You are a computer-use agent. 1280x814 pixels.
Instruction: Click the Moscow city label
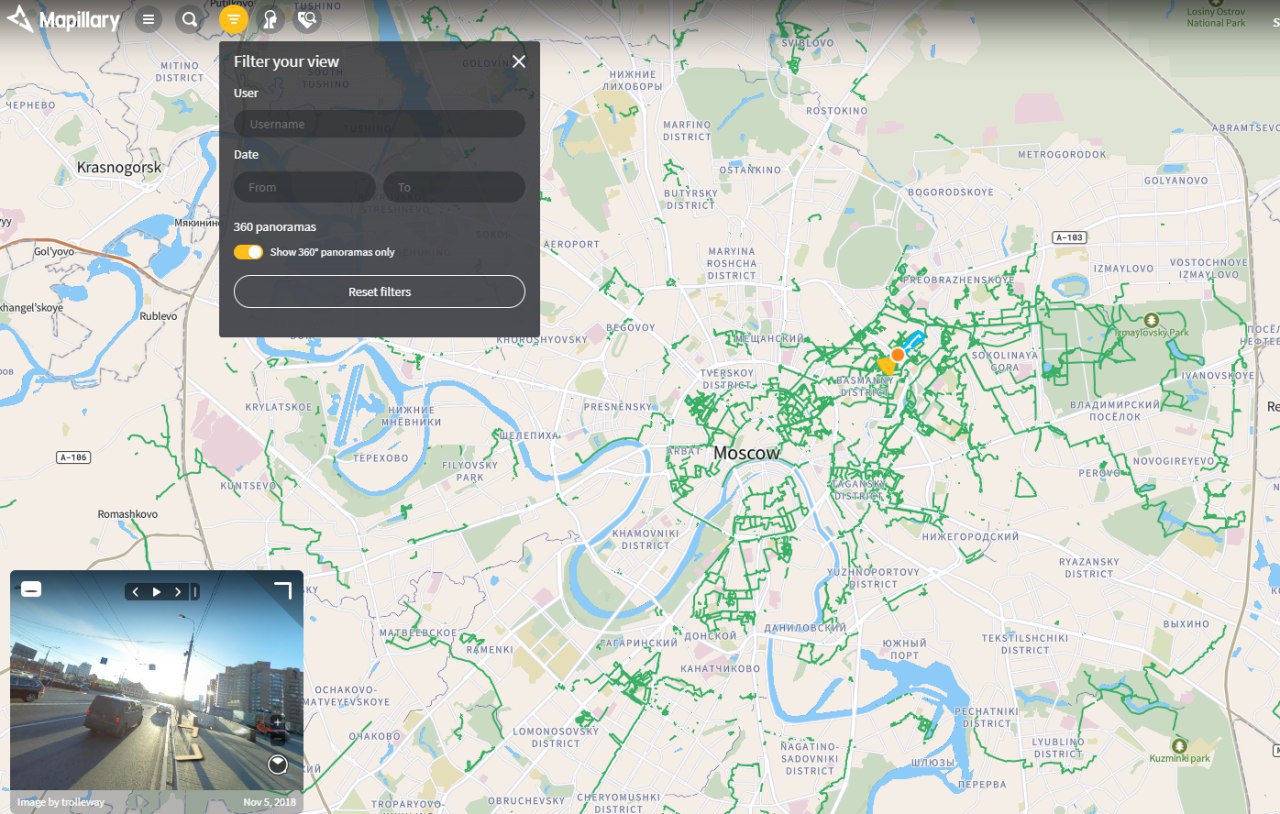click(x=746, y=453)
